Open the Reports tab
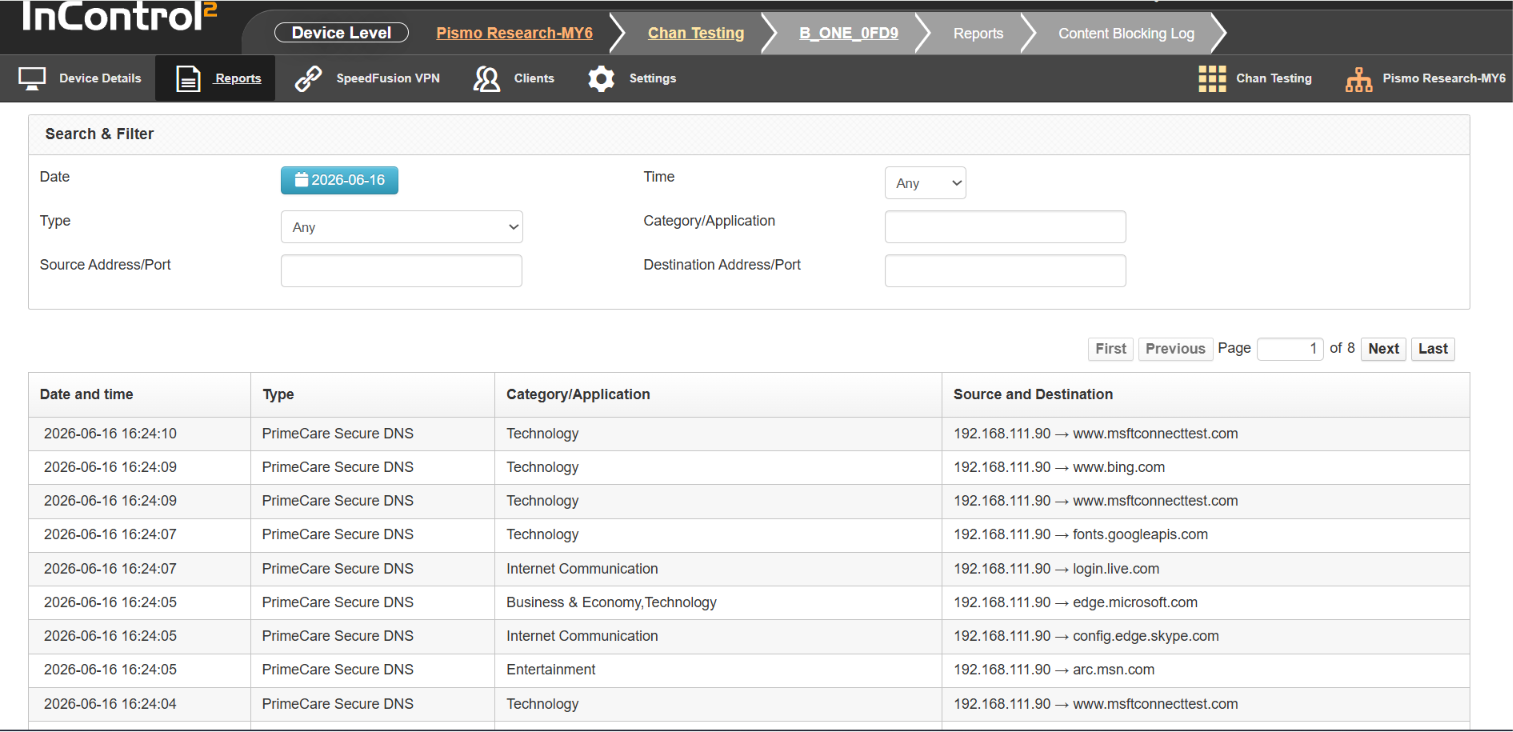The height and width of the screenshot is (732, 1513). pyautogui.click(x=215, y=79)
